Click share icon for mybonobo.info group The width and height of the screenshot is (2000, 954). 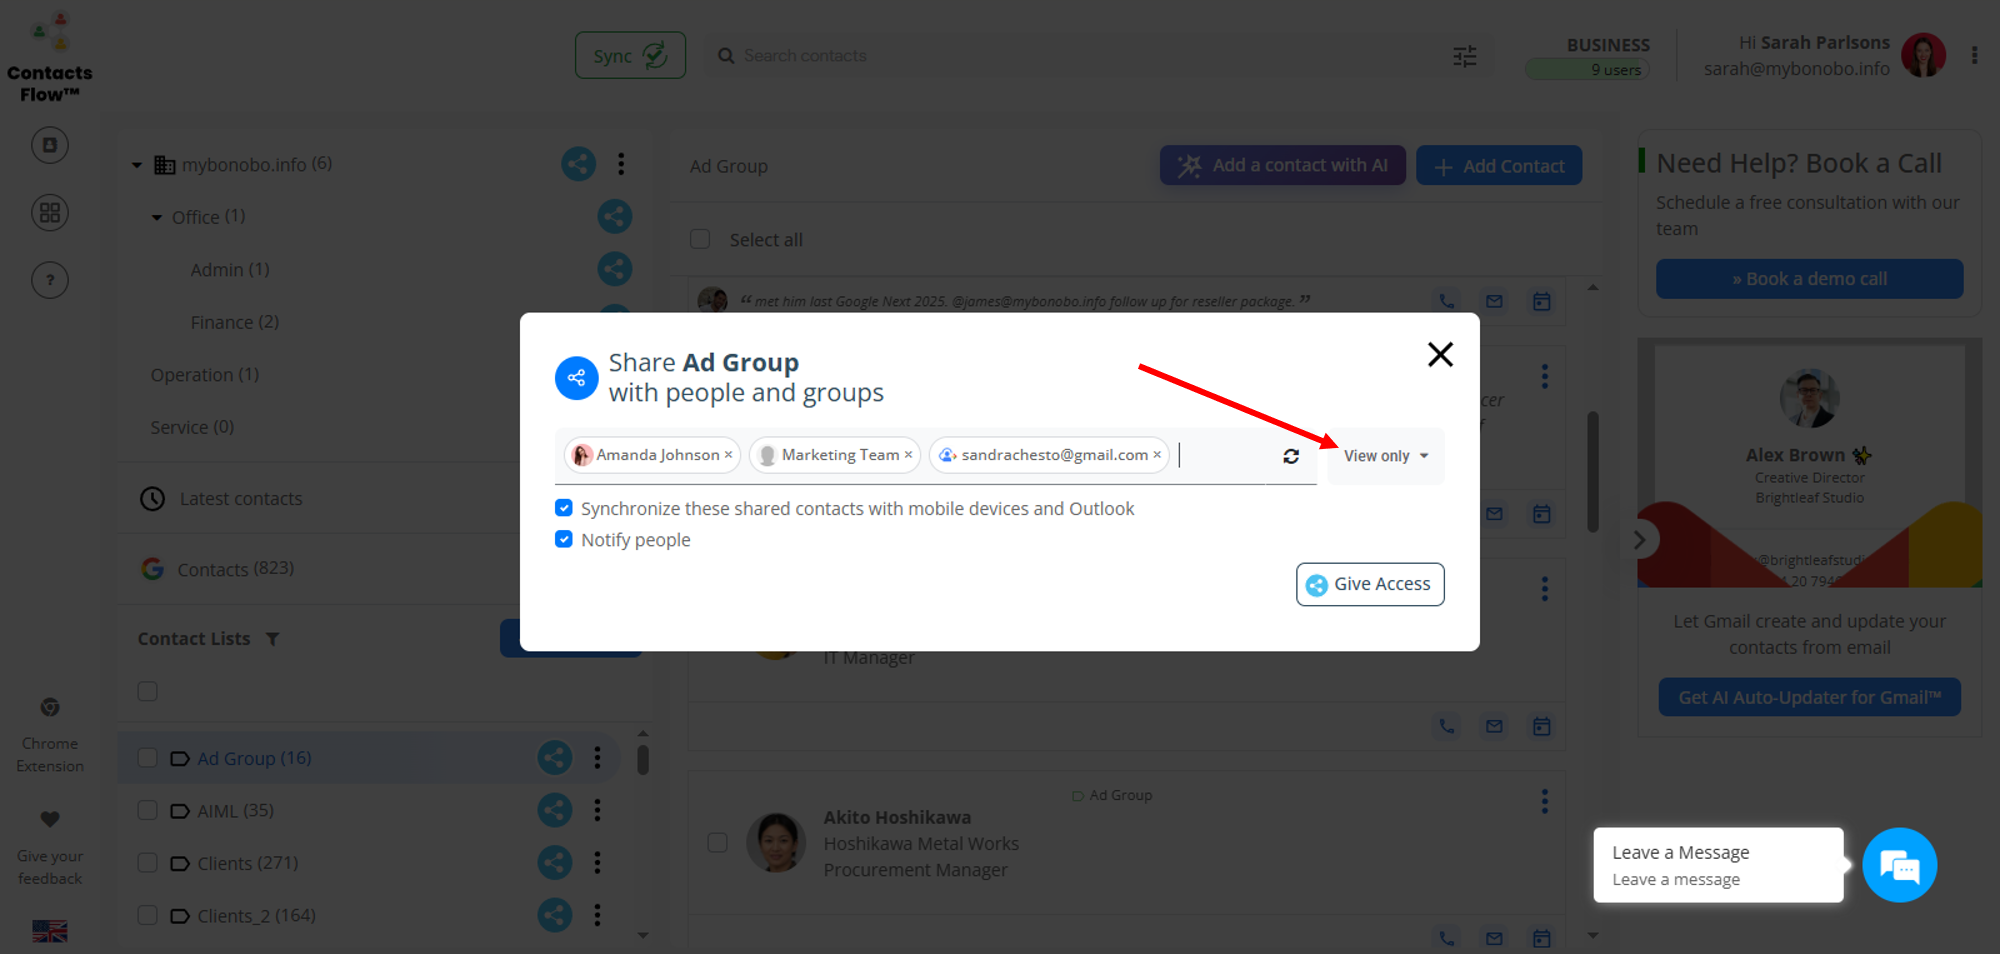pos(578,164)
